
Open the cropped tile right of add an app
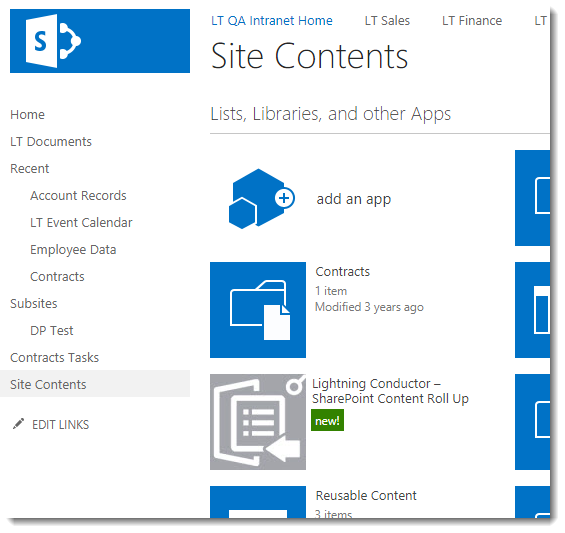click(532, 198)
